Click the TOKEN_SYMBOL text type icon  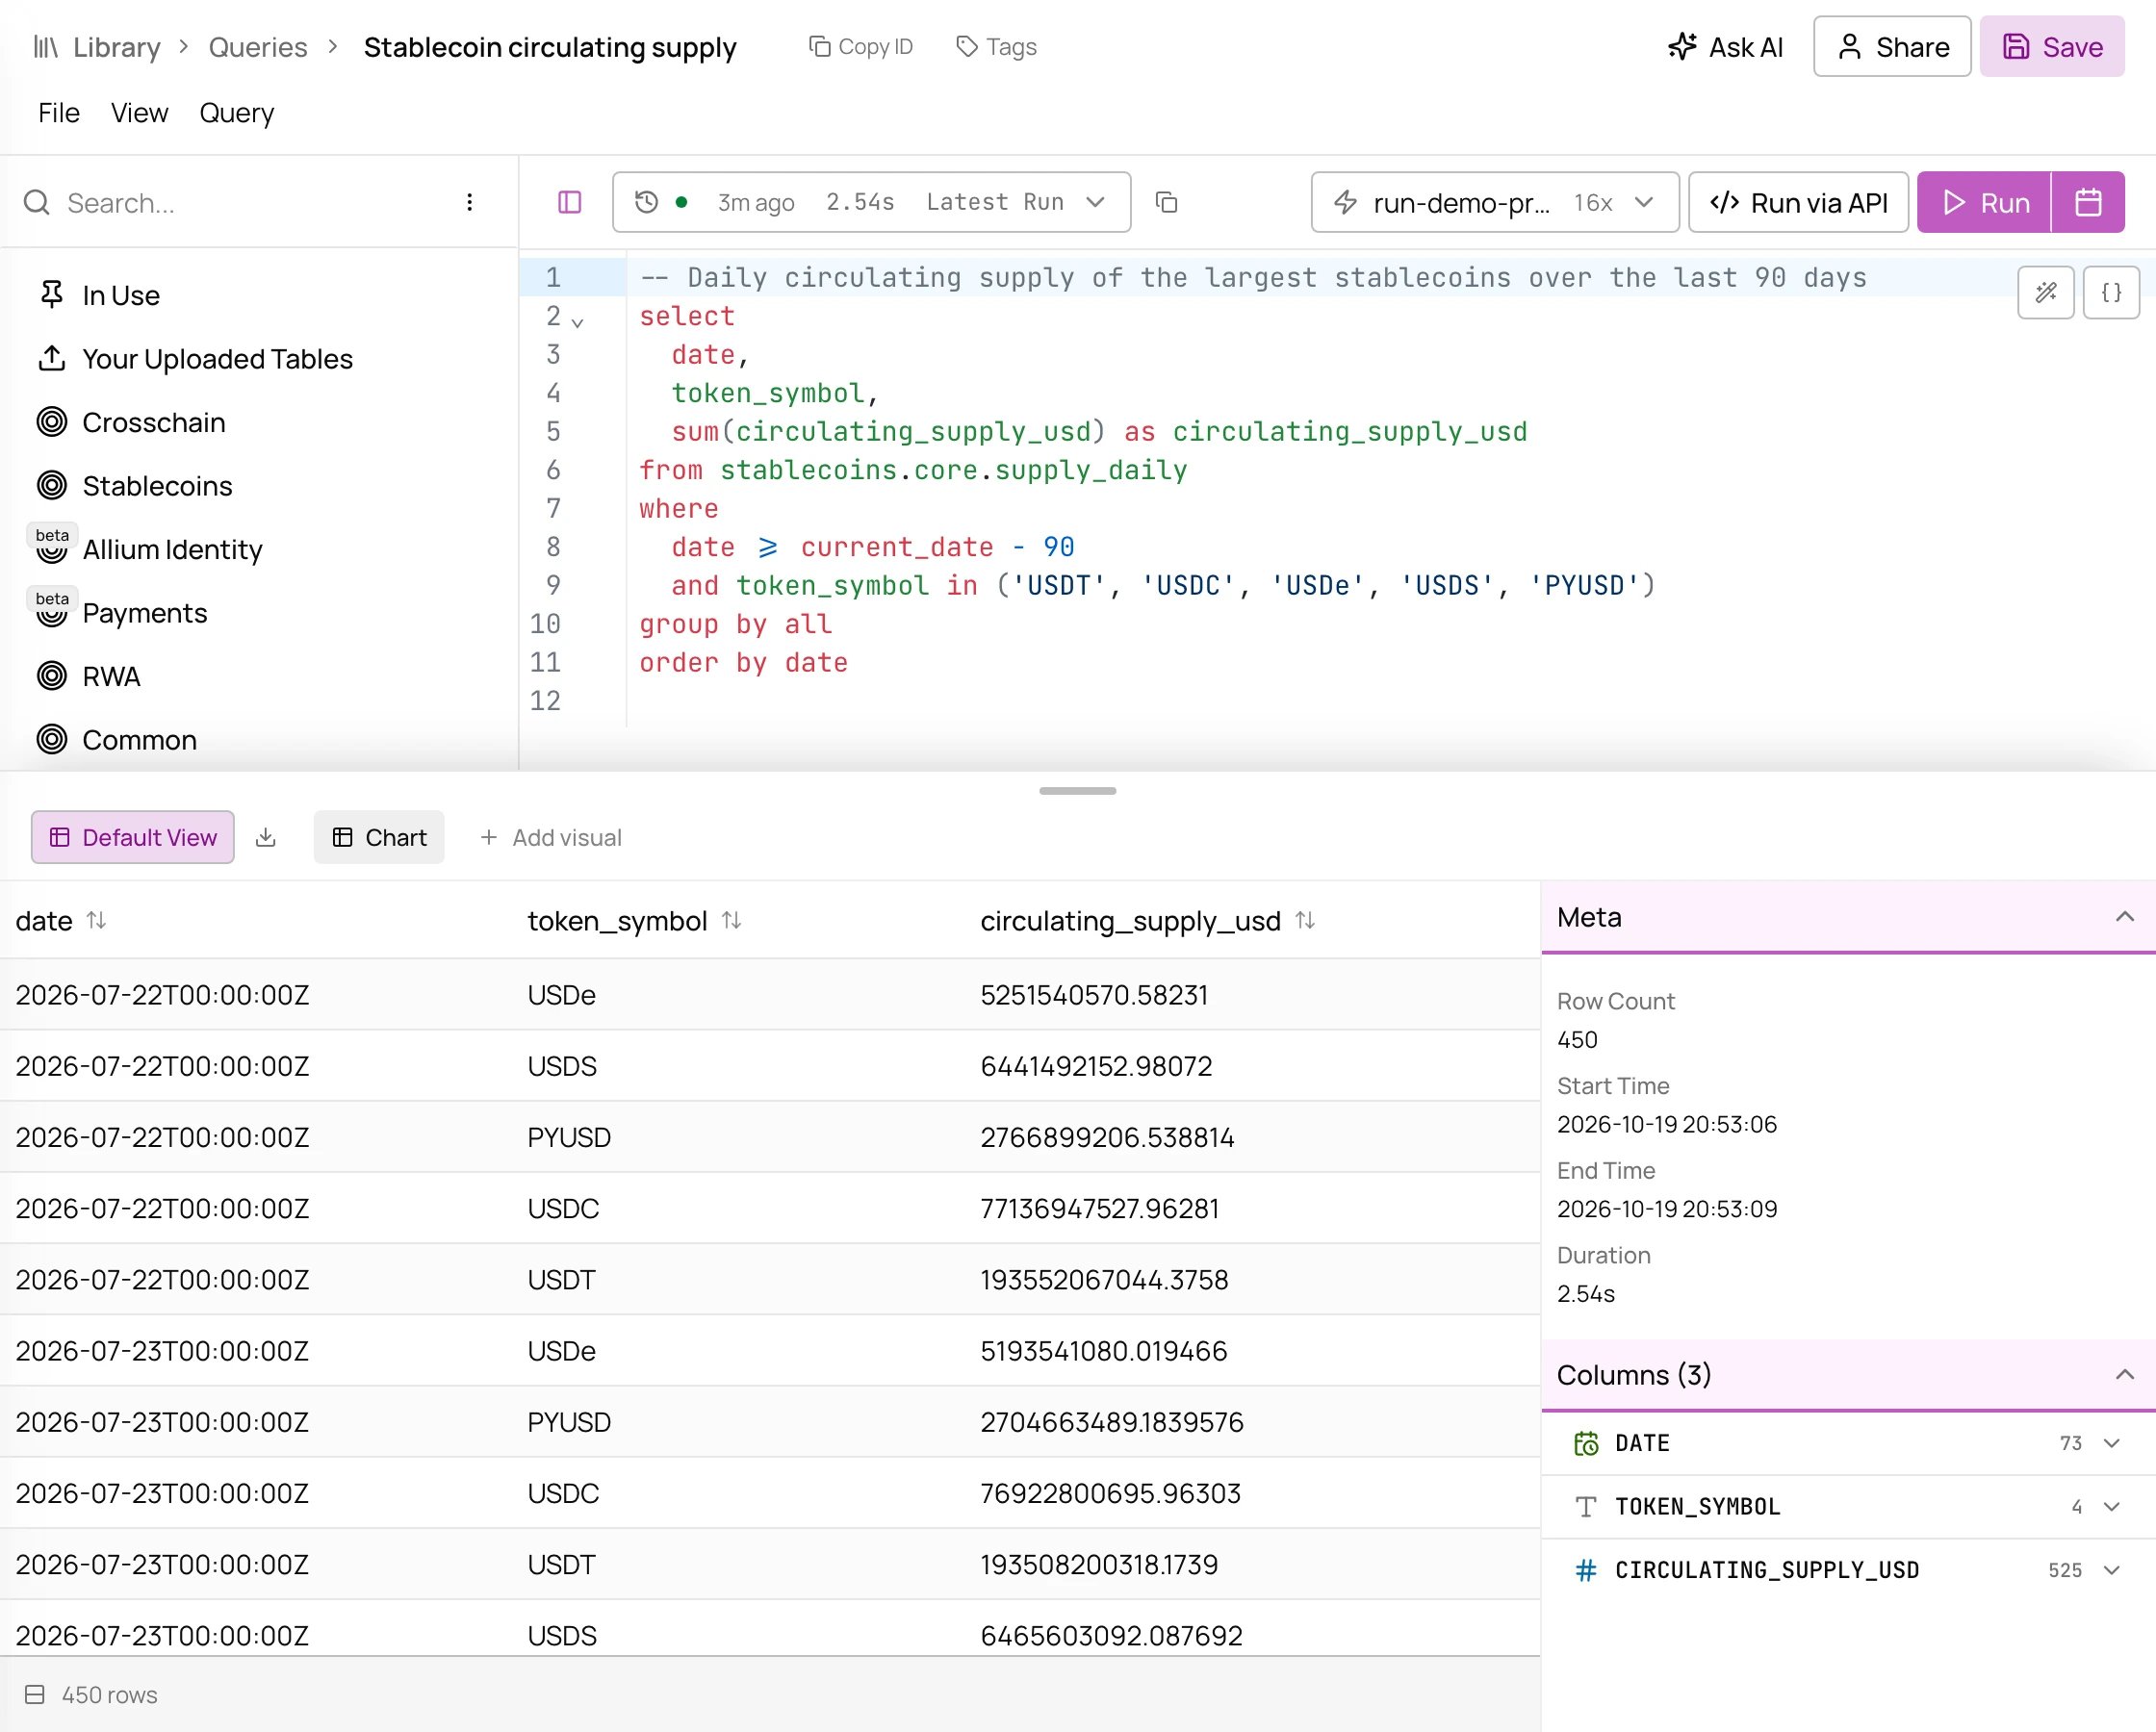1586,1506
